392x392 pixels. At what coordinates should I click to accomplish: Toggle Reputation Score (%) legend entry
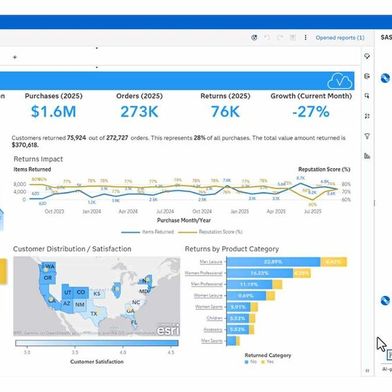(210, 232)
